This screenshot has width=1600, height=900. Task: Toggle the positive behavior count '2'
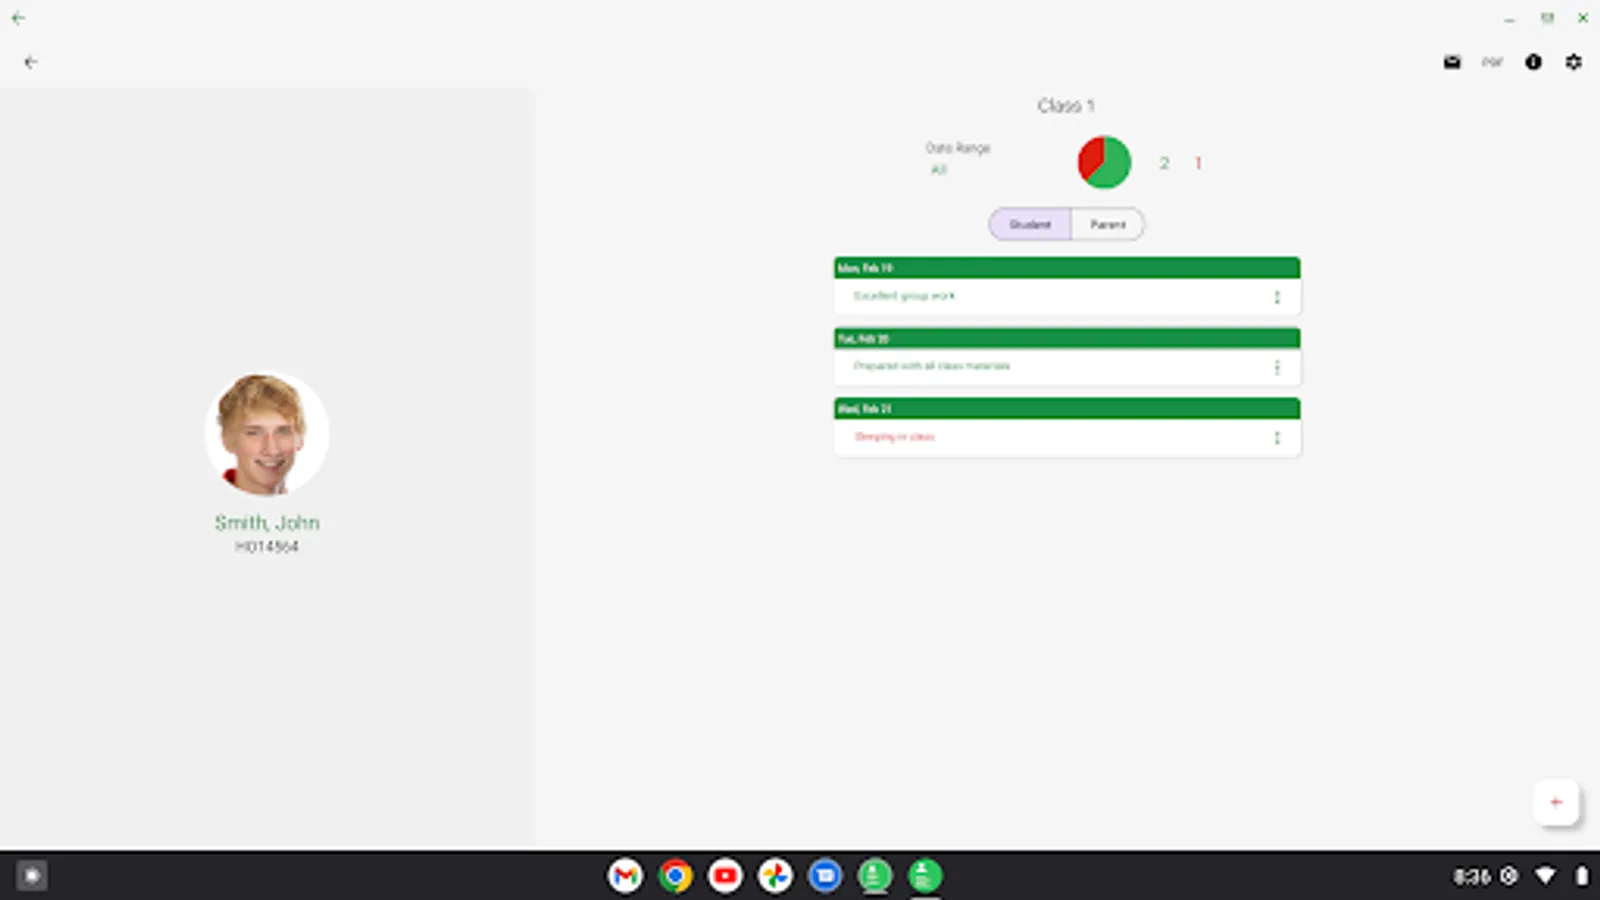click(1163, 162)
